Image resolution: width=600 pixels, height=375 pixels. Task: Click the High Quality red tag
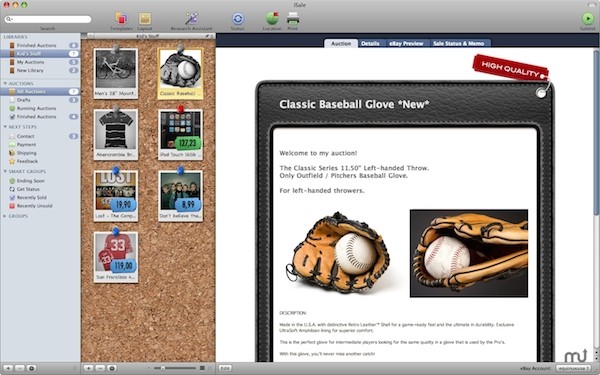click(x=511, y=68)
